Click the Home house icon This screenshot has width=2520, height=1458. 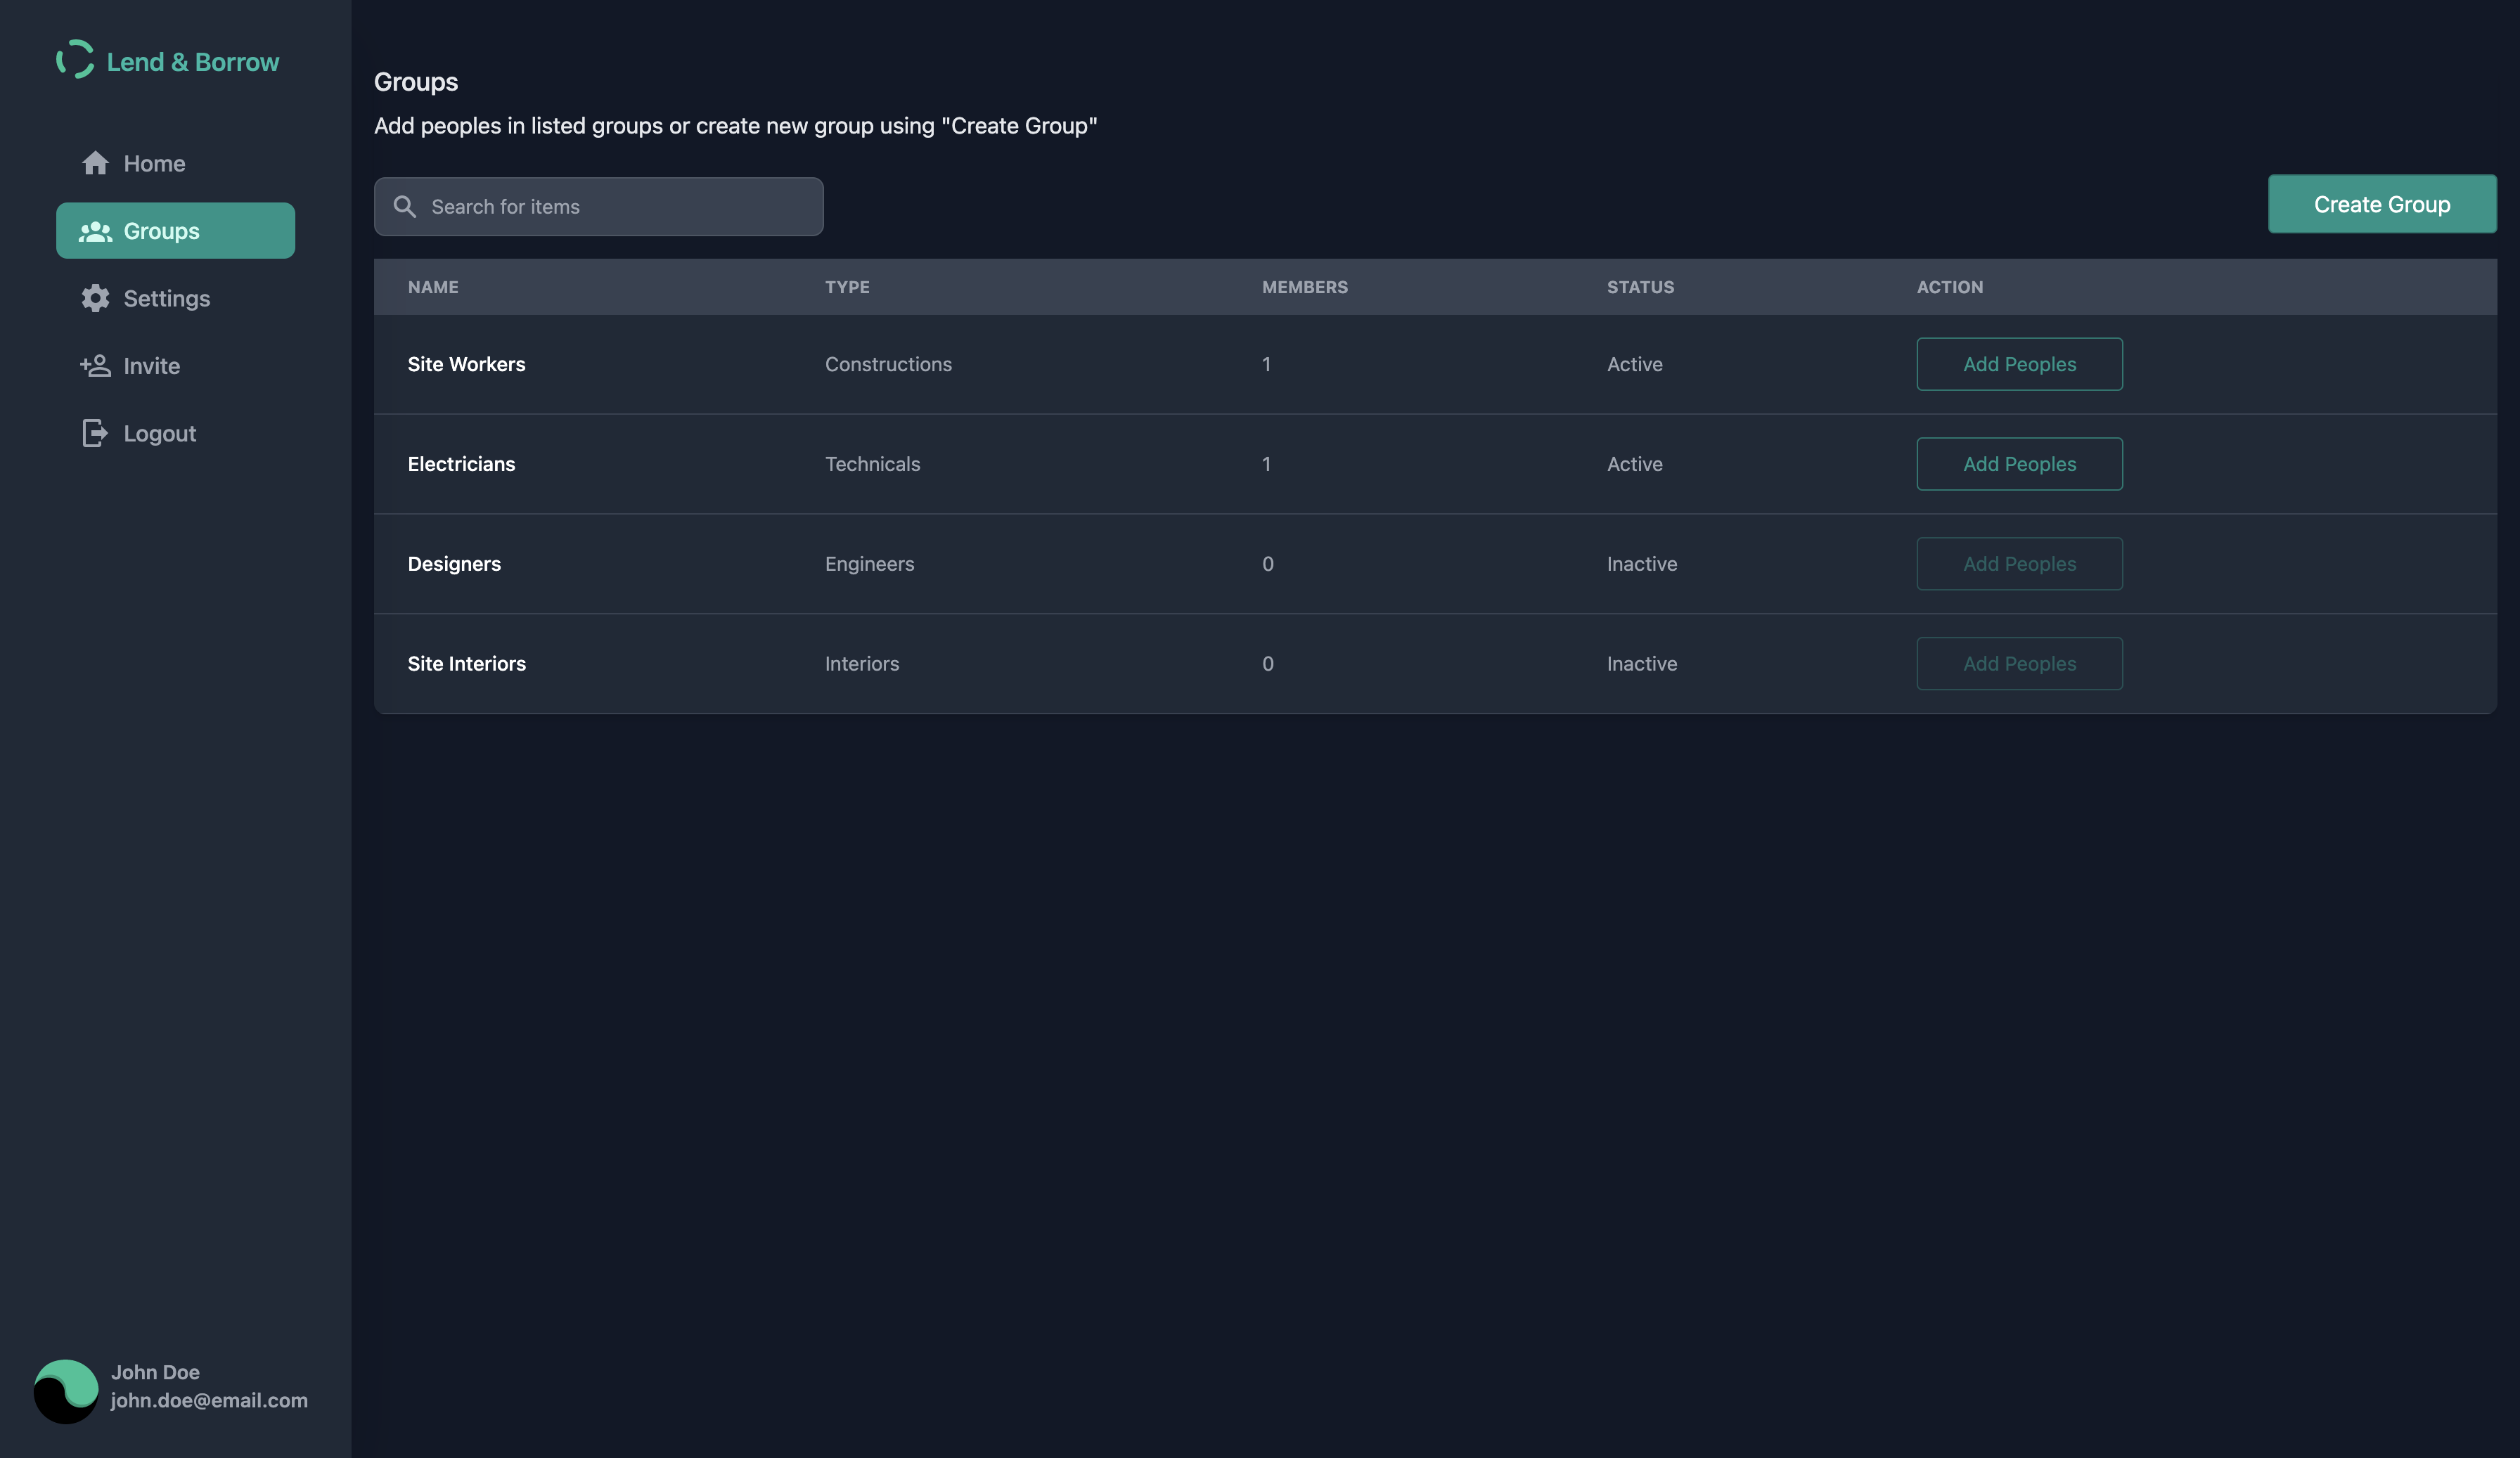point(95,163)
